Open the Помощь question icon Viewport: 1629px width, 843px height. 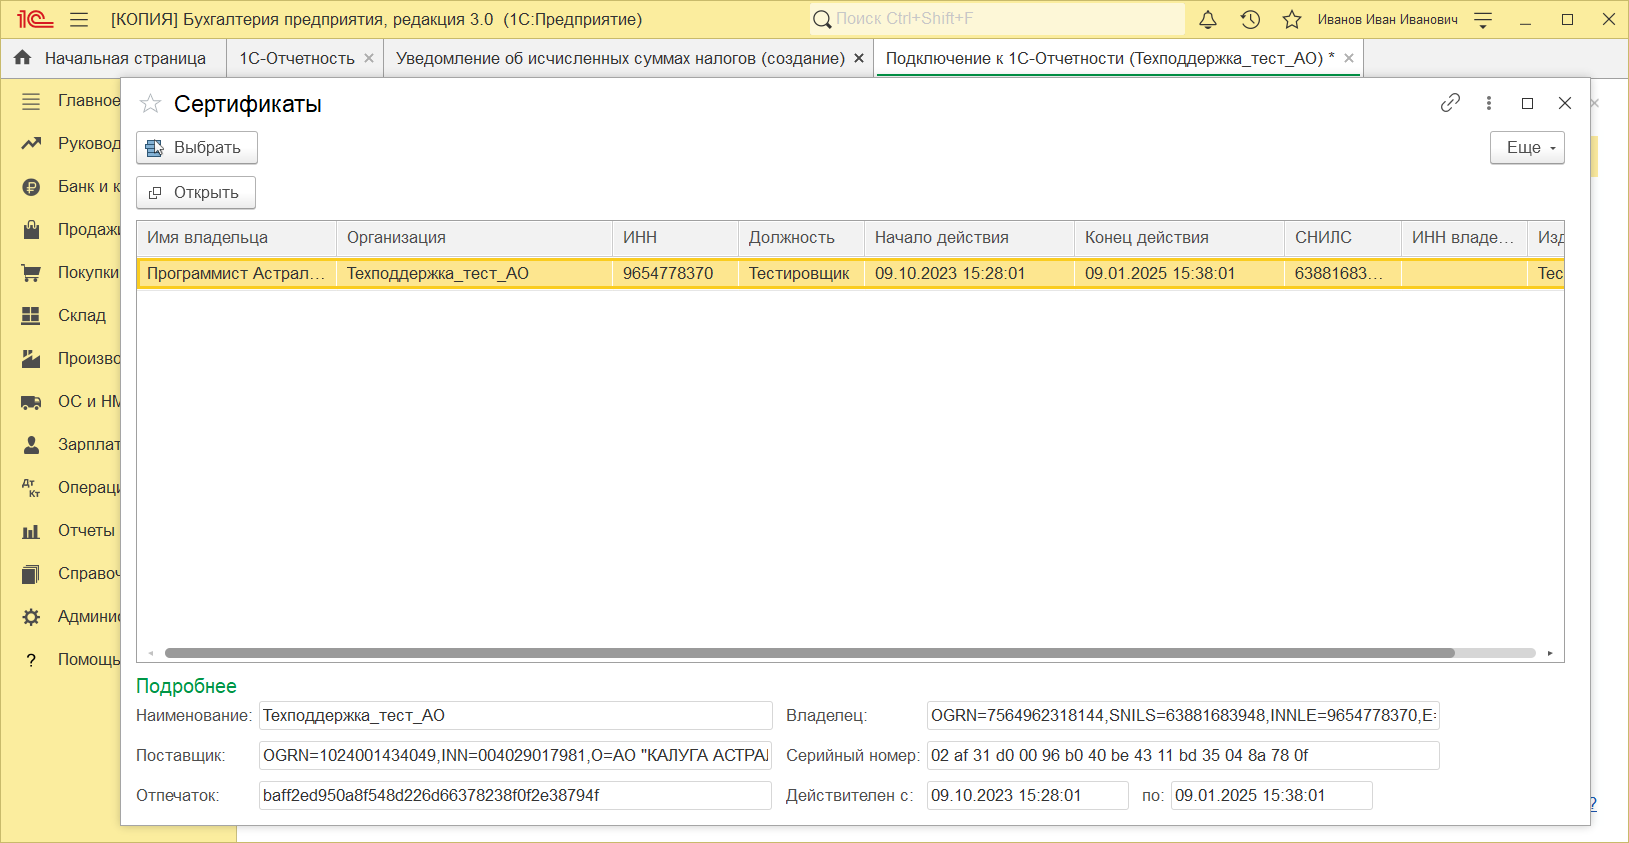(31, 660)
